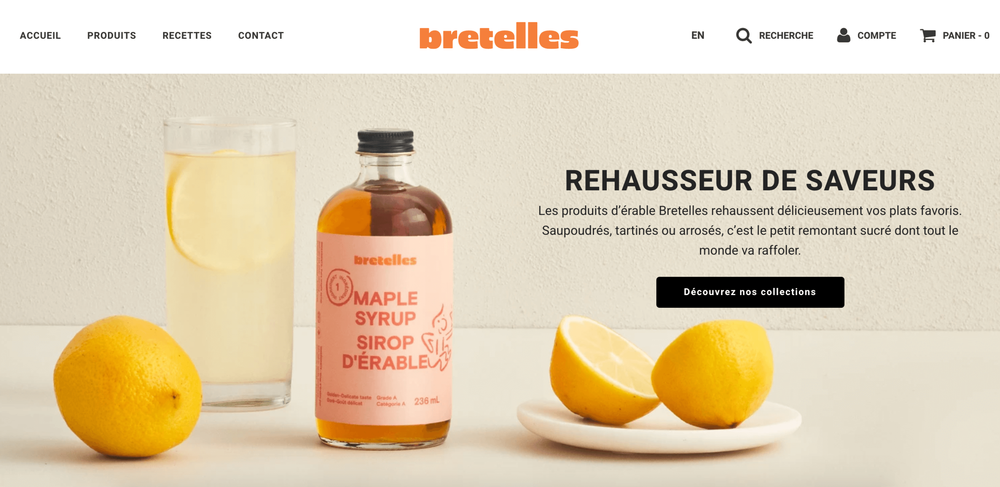This screenshot has width=1000, height=487.
Task: Click the orange bretelles header logo
Action: [x=499, y=36]
